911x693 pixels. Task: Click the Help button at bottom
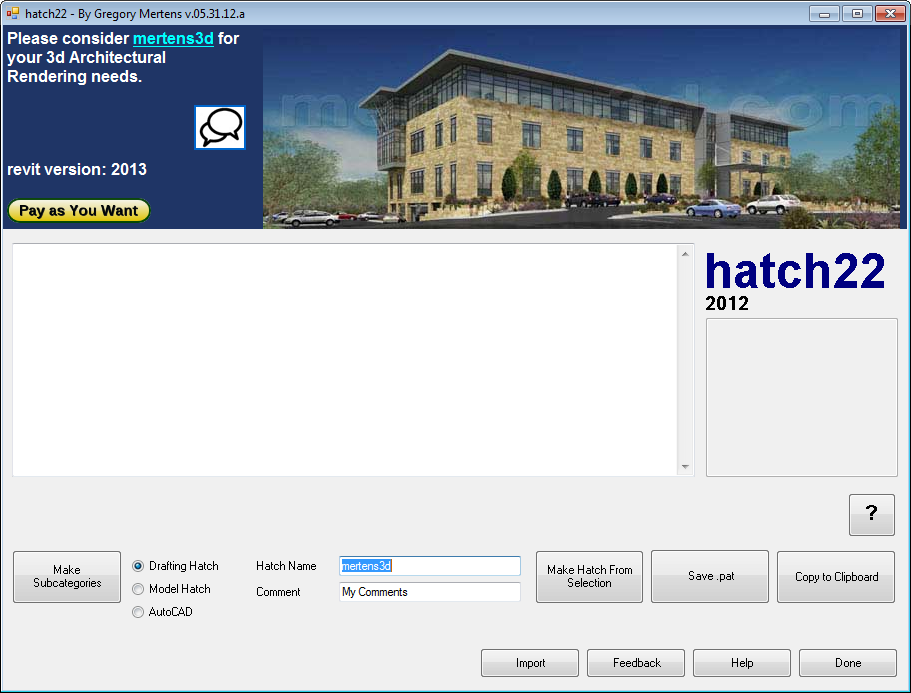coord(742,663)
